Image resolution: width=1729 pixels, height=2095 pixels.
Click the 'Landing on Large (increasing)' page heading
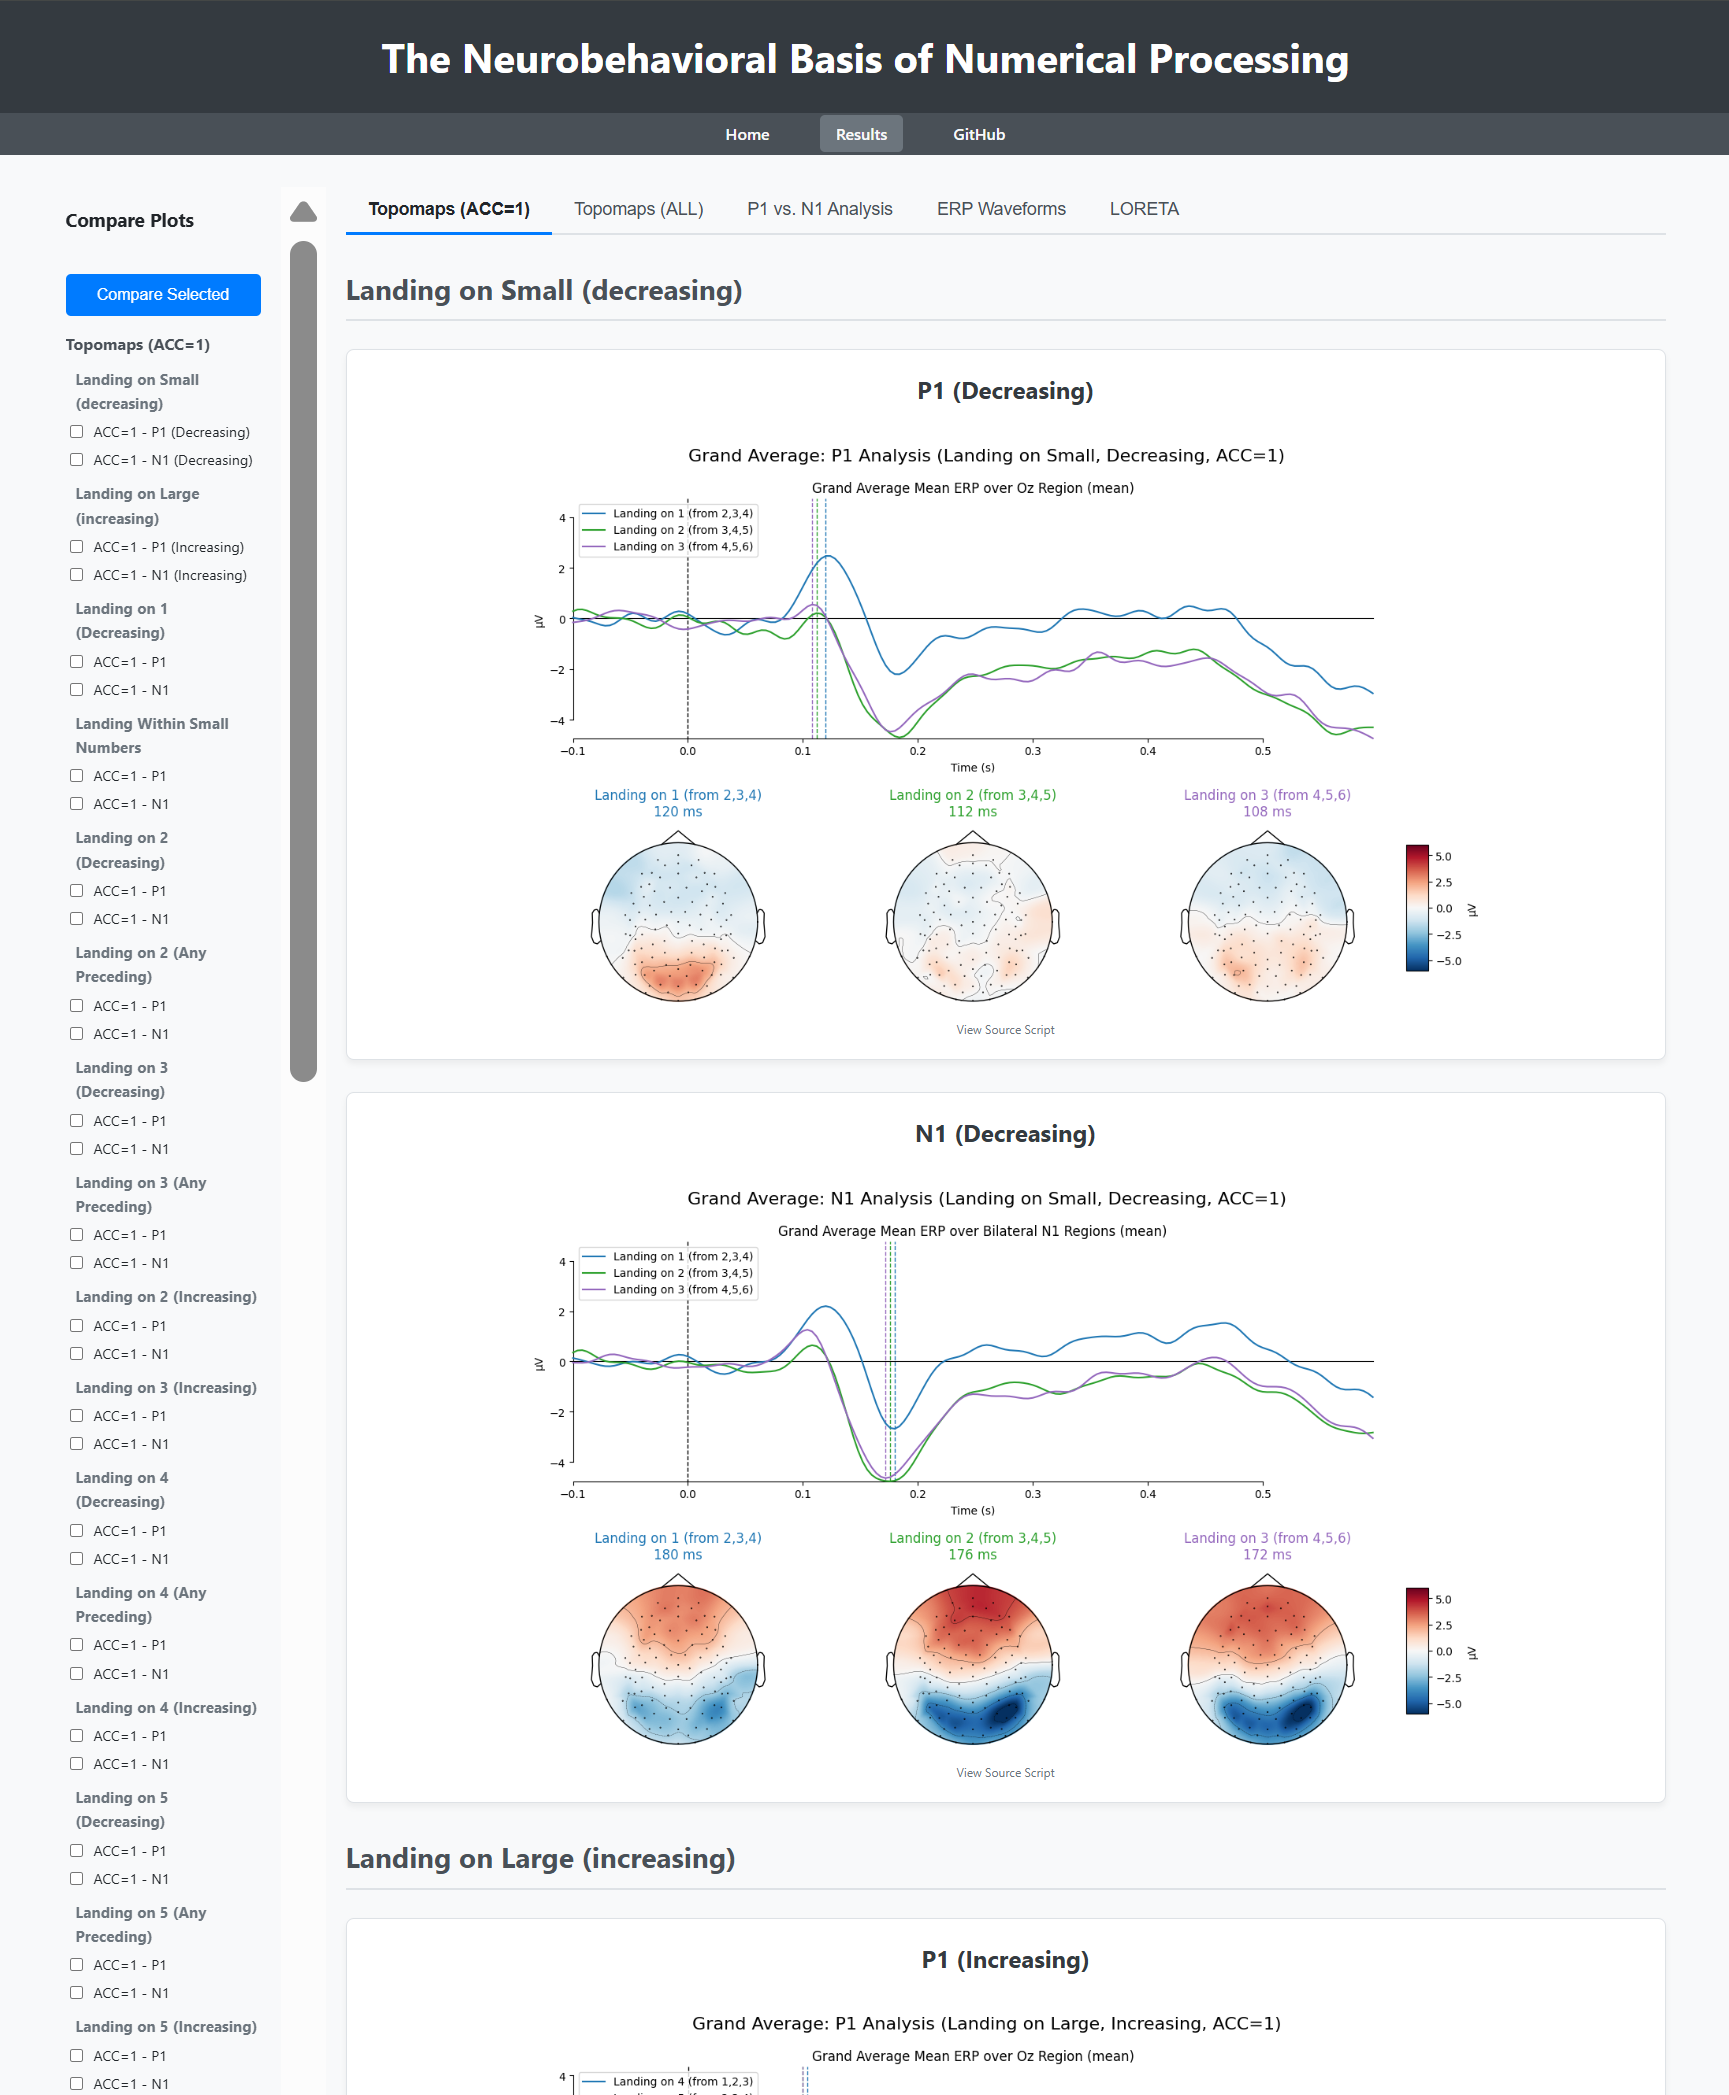click(541, 1859)
